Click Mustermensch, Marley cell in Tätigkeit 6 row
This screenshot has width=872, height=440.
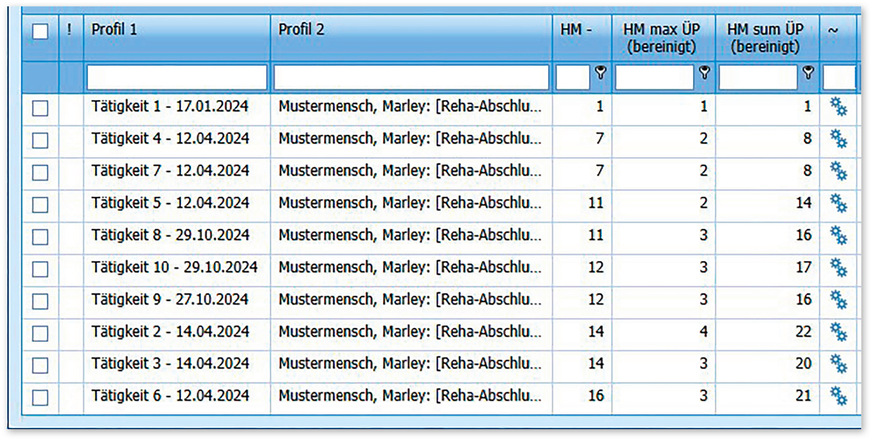point(412,397)
